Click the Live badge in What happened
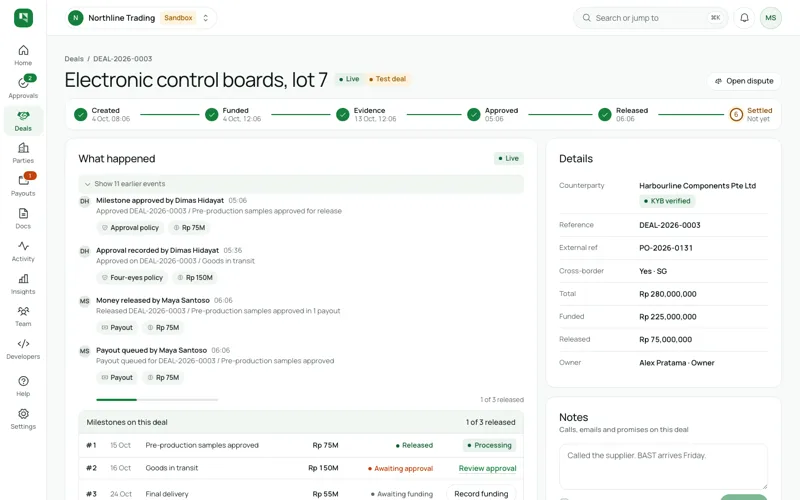 (x=508, y=159)
